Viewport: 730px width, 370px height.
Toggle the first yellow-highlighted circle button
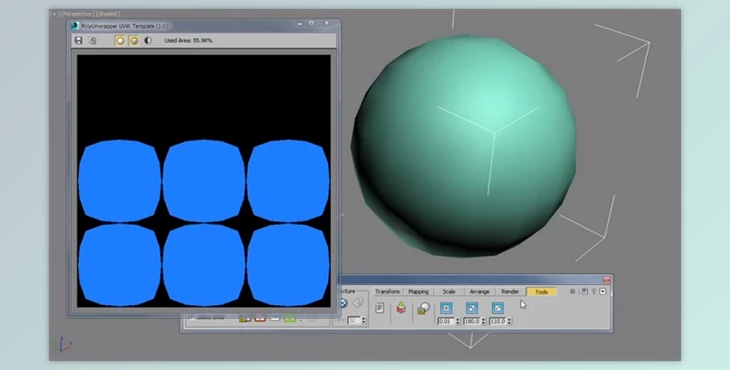[120, 40]
